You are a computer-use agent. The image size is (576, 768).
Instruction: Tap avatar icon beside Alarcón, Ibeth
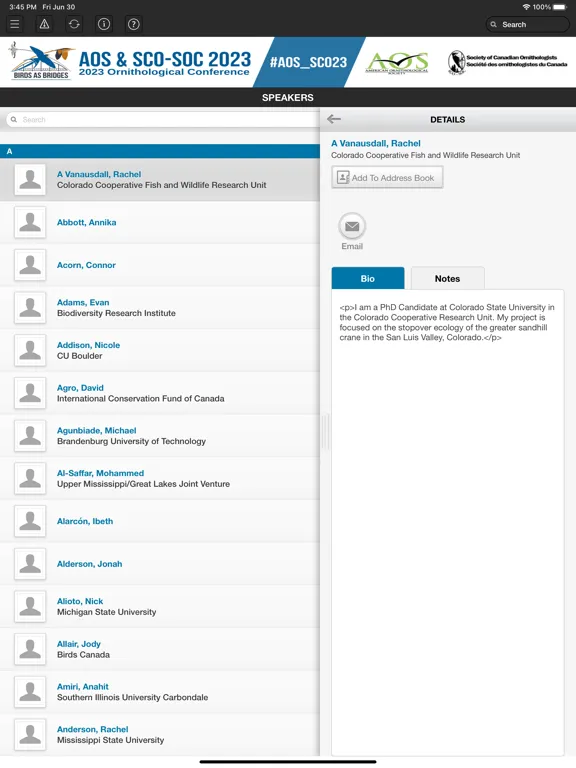(30, 521)
